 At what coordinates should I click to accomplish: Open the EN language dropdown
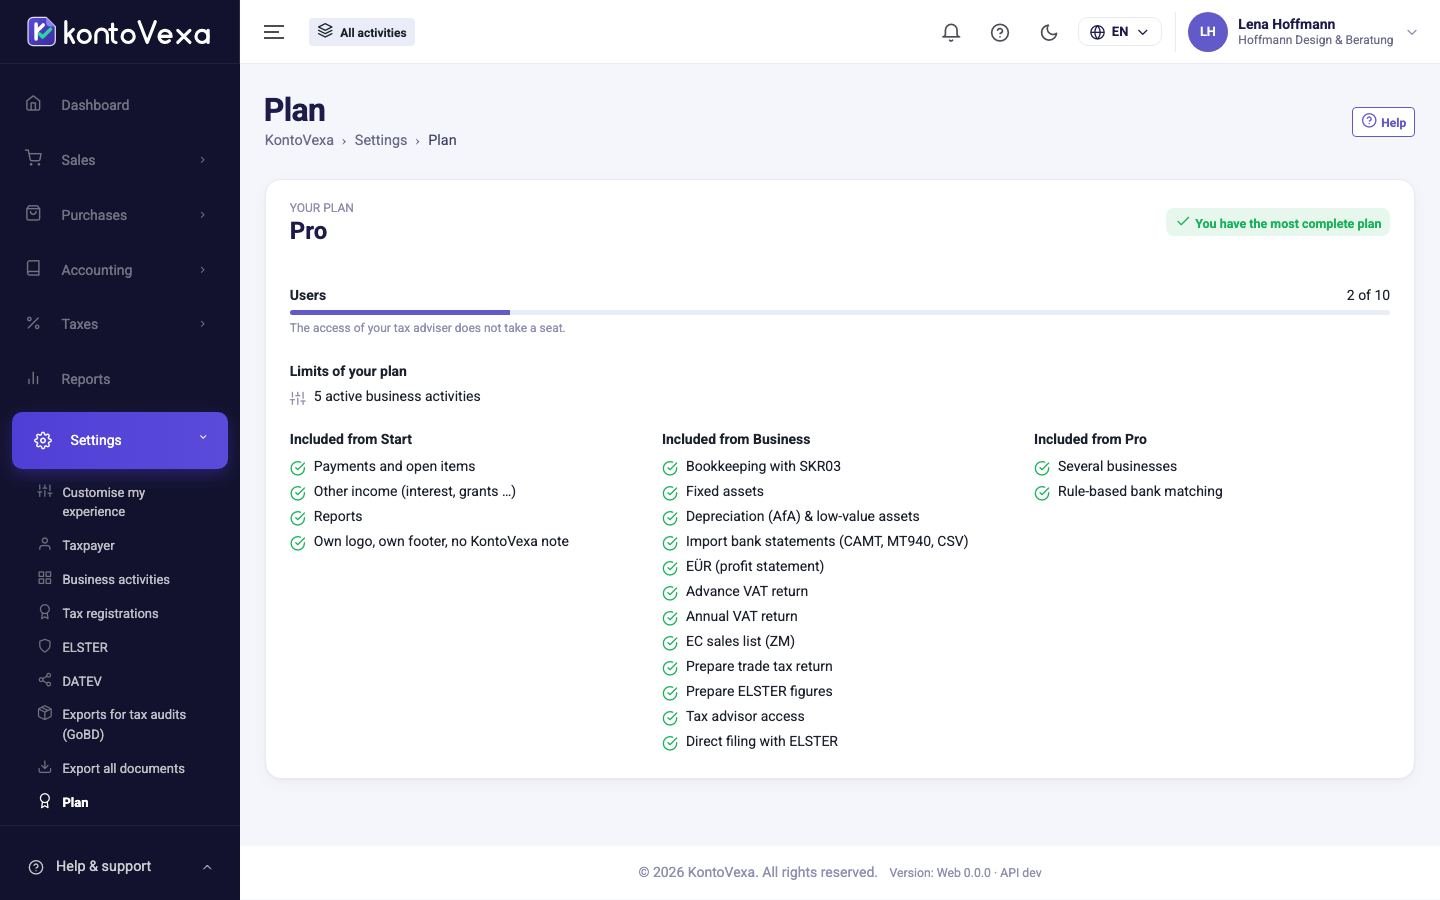click(x=1119, y=32)
